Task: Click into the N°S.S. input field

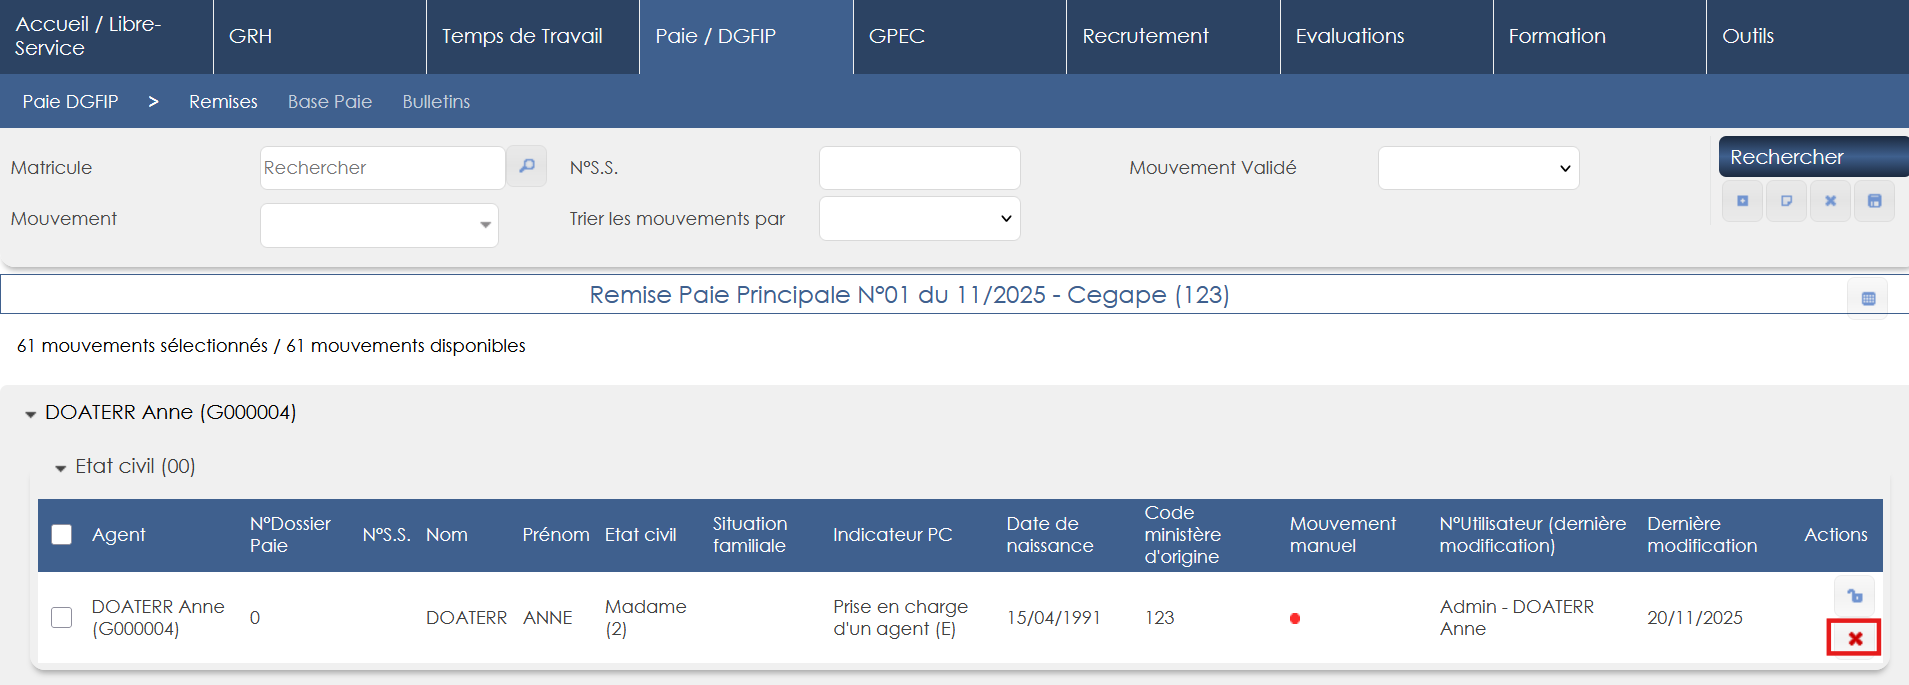Action: pyautogui.click(x=919, y=168)
